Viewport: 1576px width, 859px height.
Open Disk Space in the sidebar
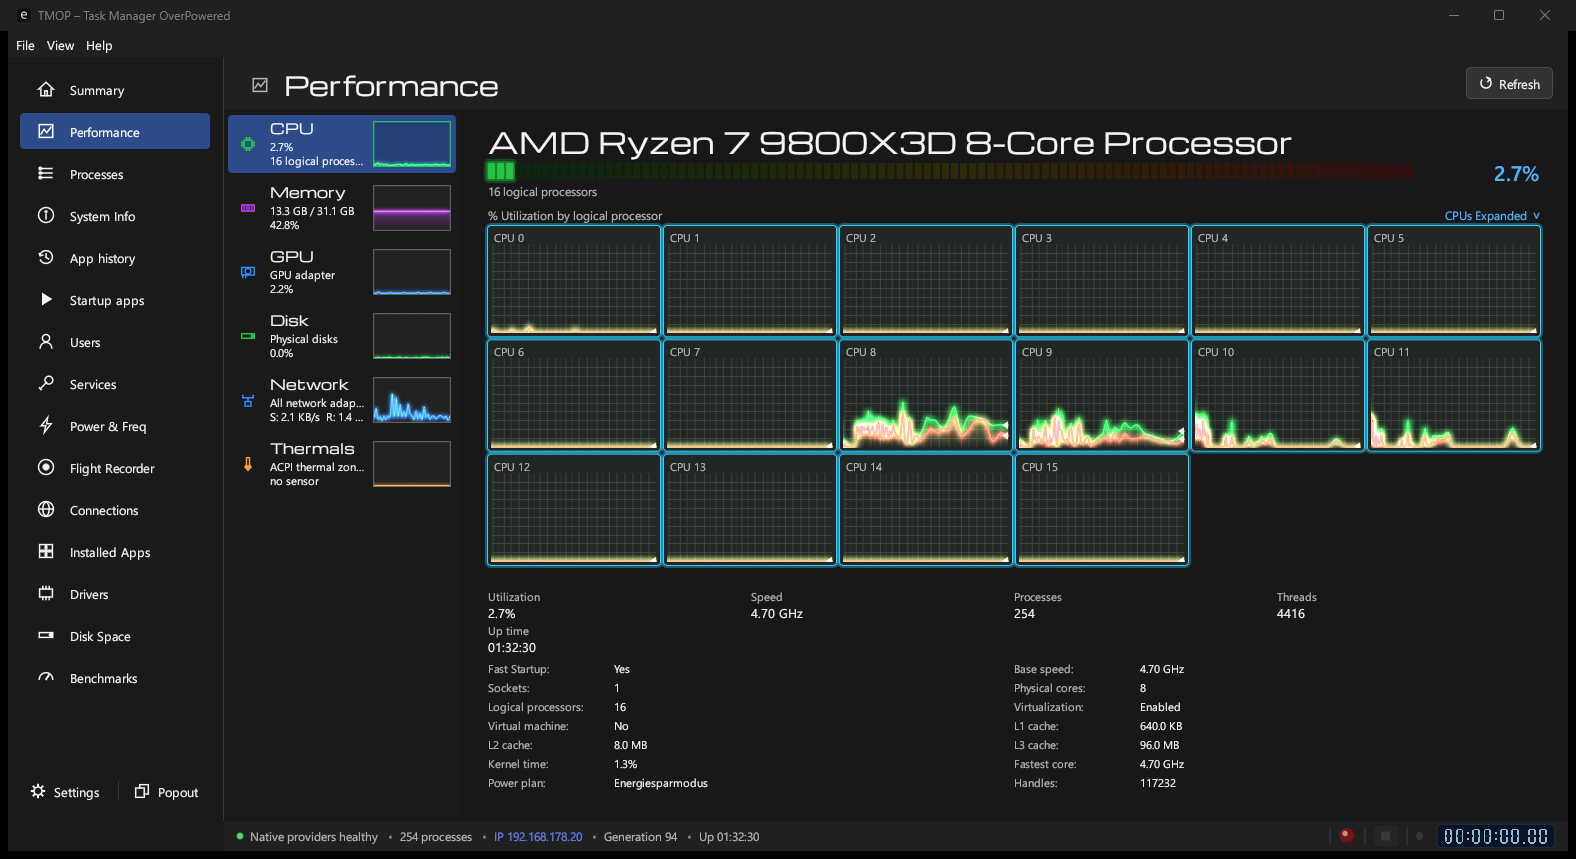115,636
